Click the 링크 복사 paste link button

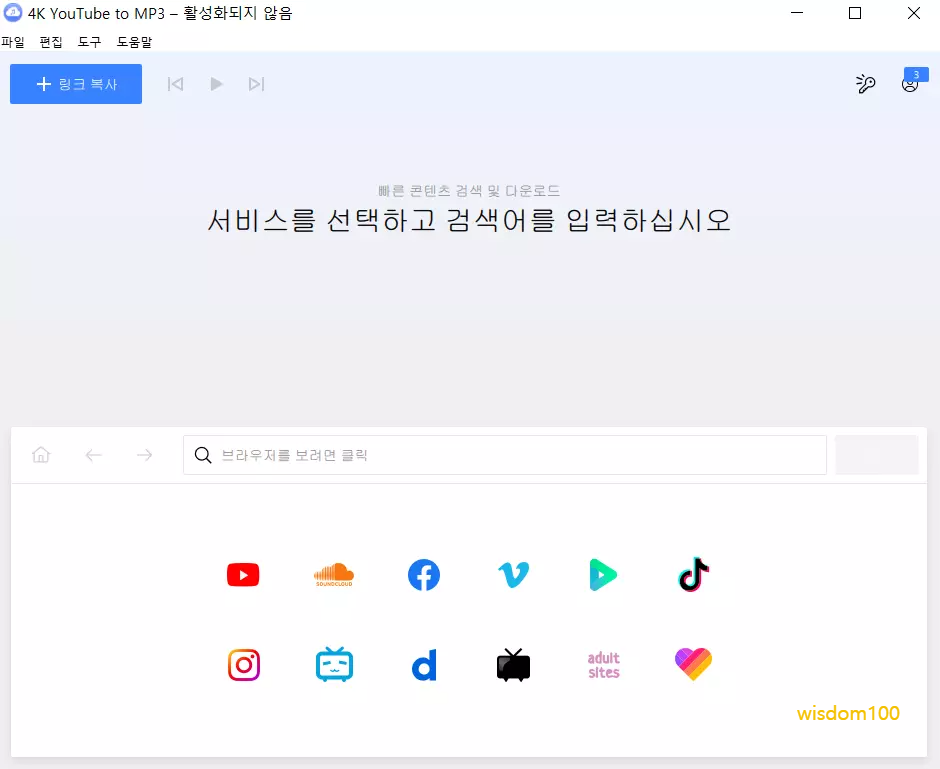[76, 84]
